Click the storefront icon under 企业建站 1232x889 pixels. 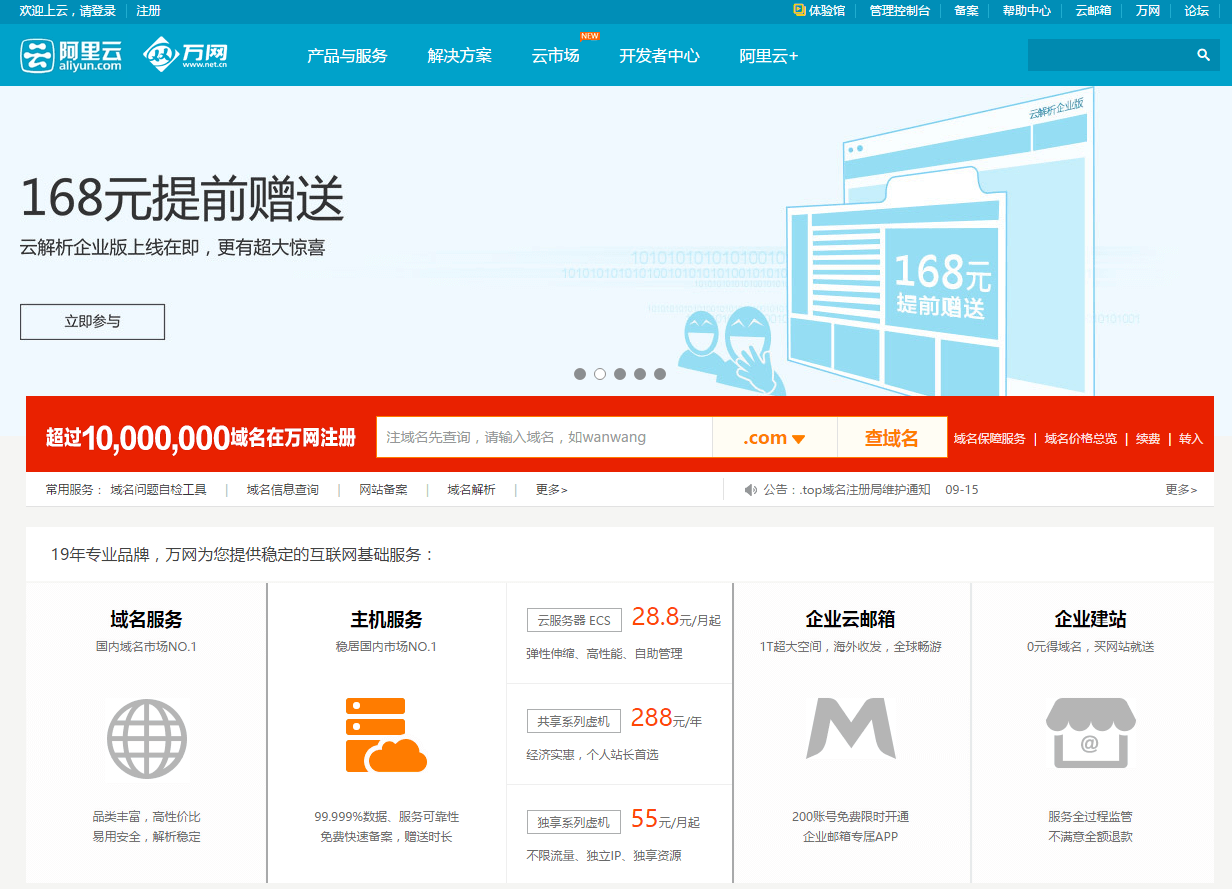pos(1090,733)
